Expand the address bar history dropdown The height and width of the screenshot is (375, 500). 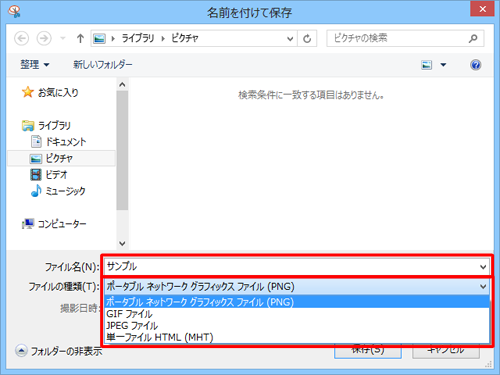click(x=290, y=39)
